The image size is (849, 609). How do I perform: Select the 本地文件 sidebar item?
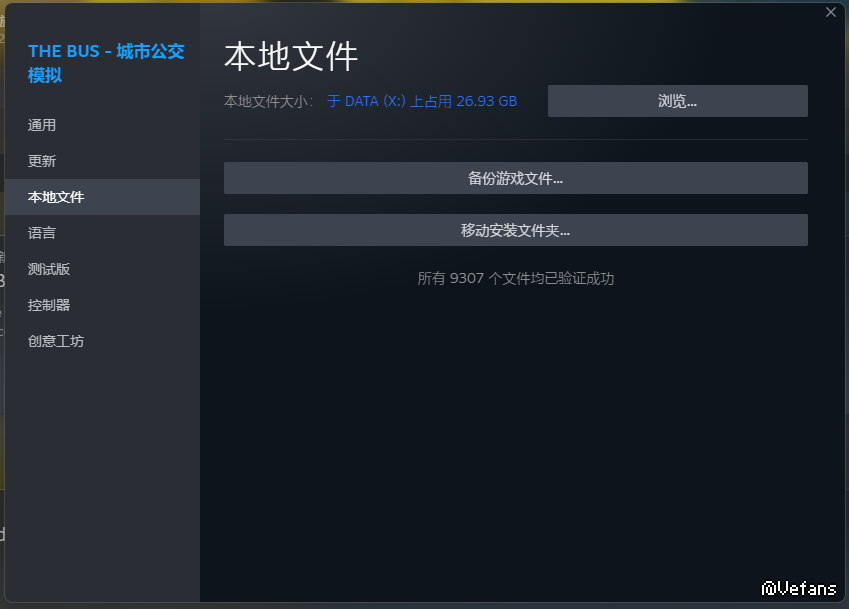[x=56, y=197]
